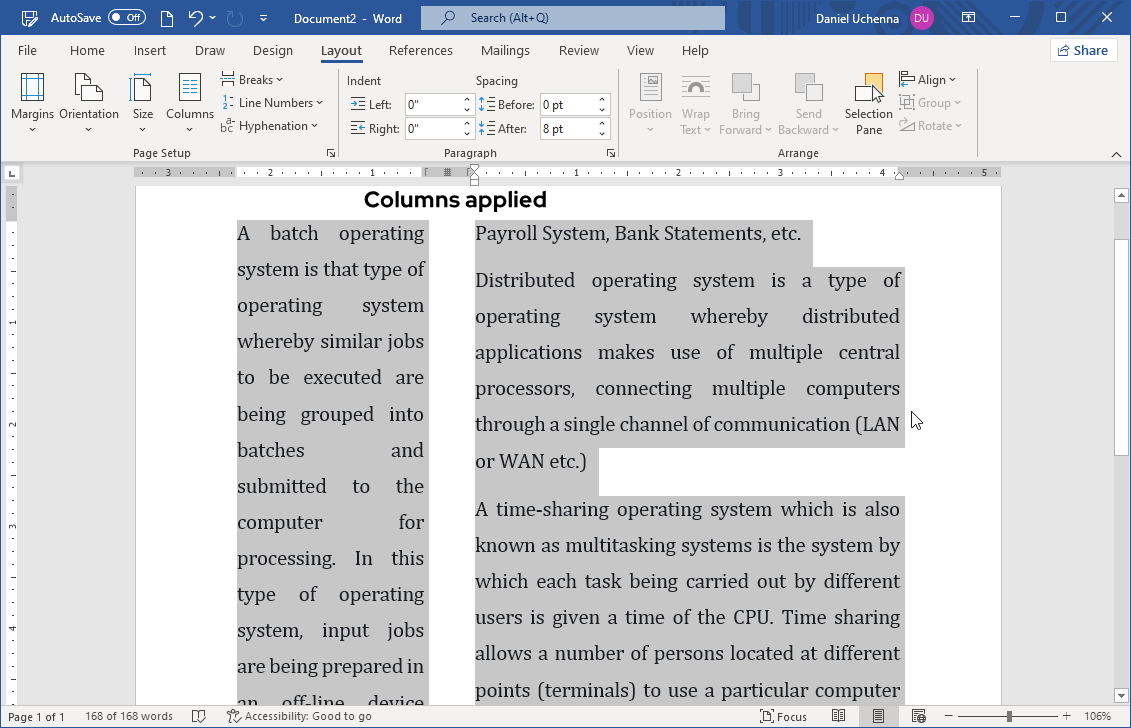Viewport: 1131px width, 728px height.
Task: Open the References tab
Action: pyautogui.click(x=420, y=50)
